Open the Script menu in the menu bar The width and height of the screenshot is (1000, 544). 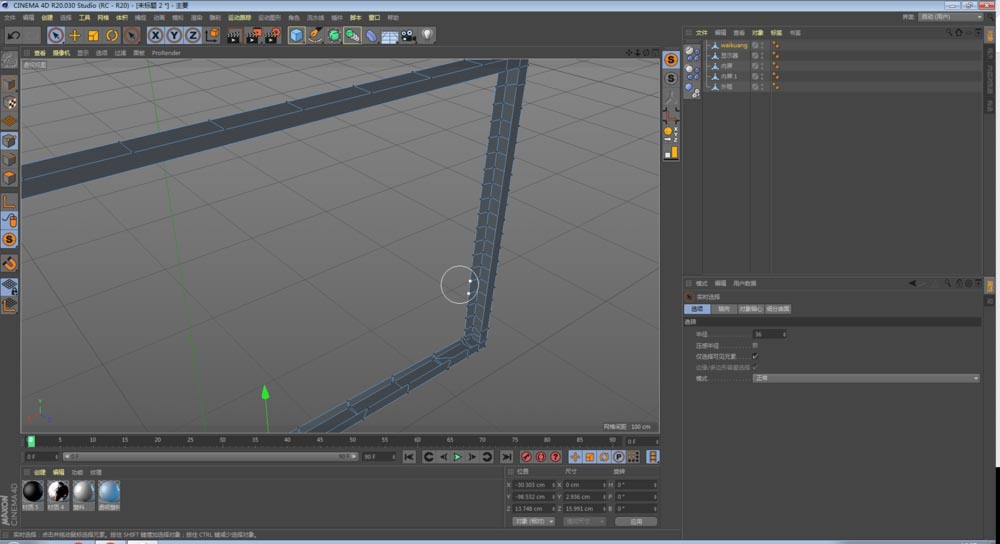(x=355, y=18)
